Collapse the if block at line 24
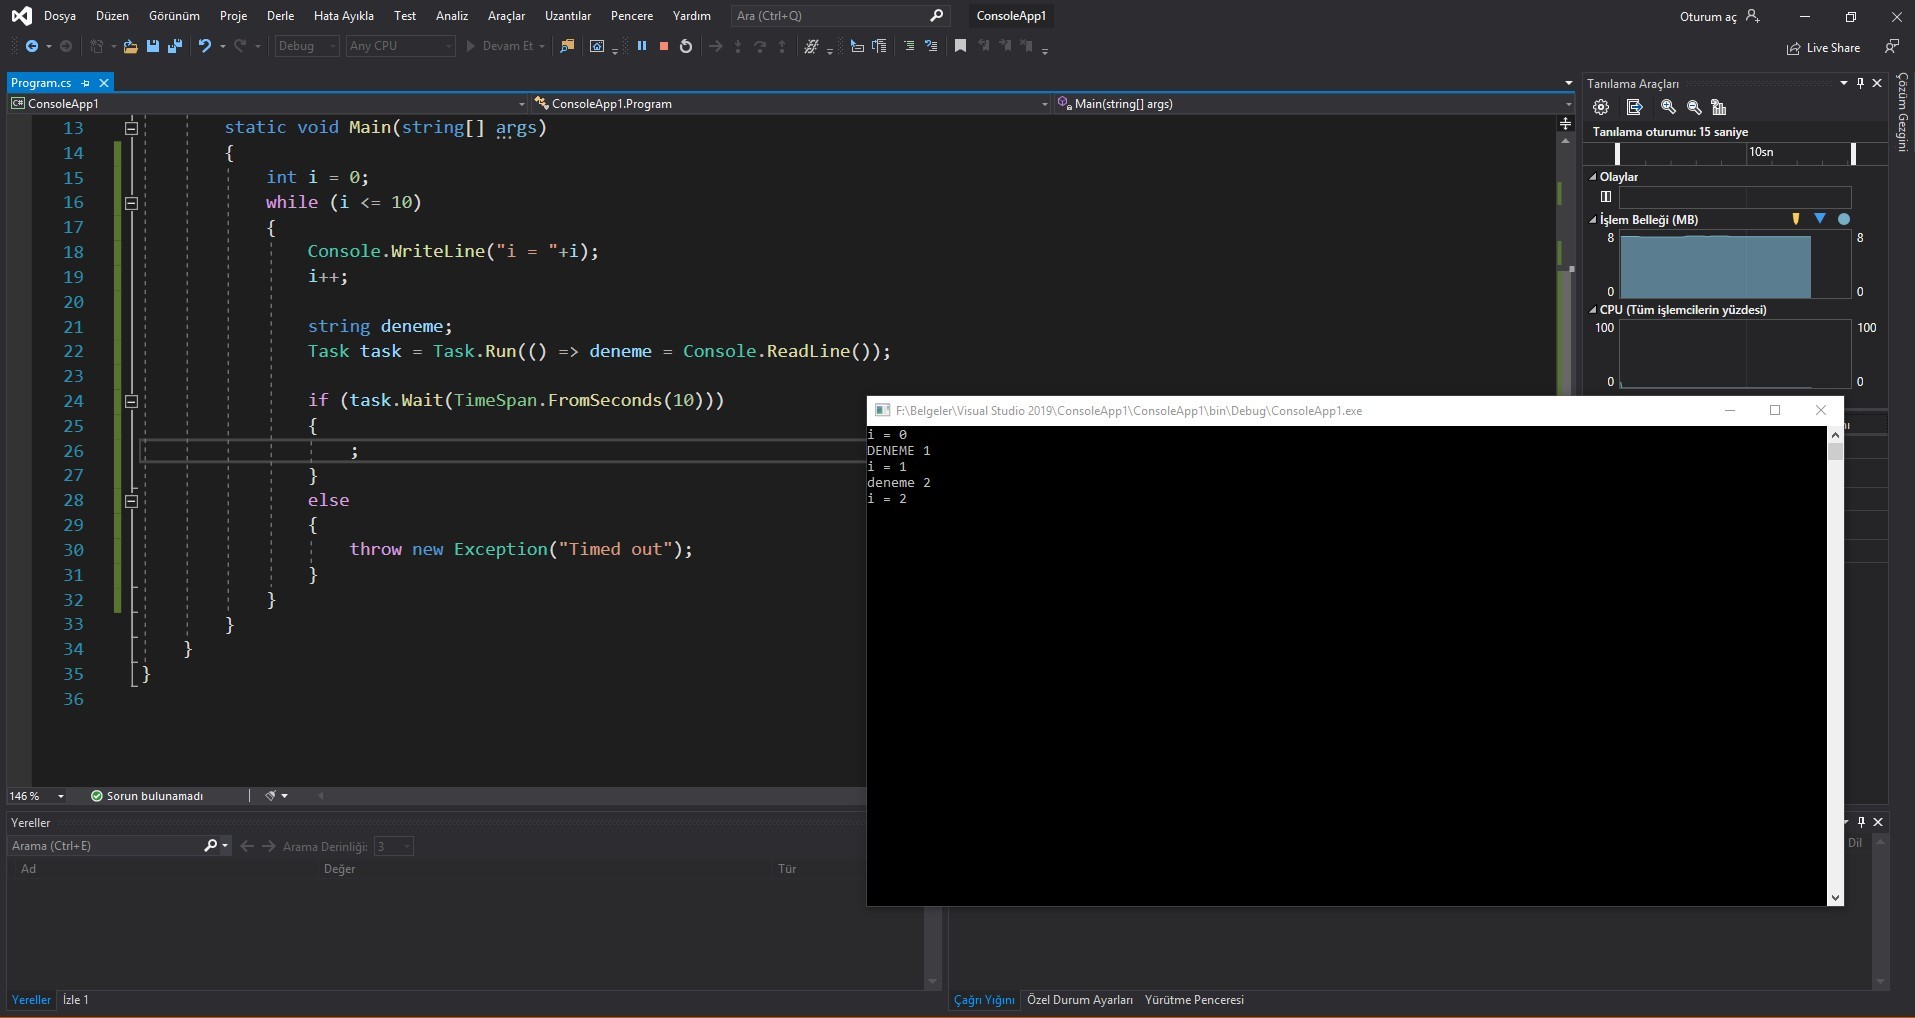This screenshot has width=1915, height=1018. (x=131, y=401)
